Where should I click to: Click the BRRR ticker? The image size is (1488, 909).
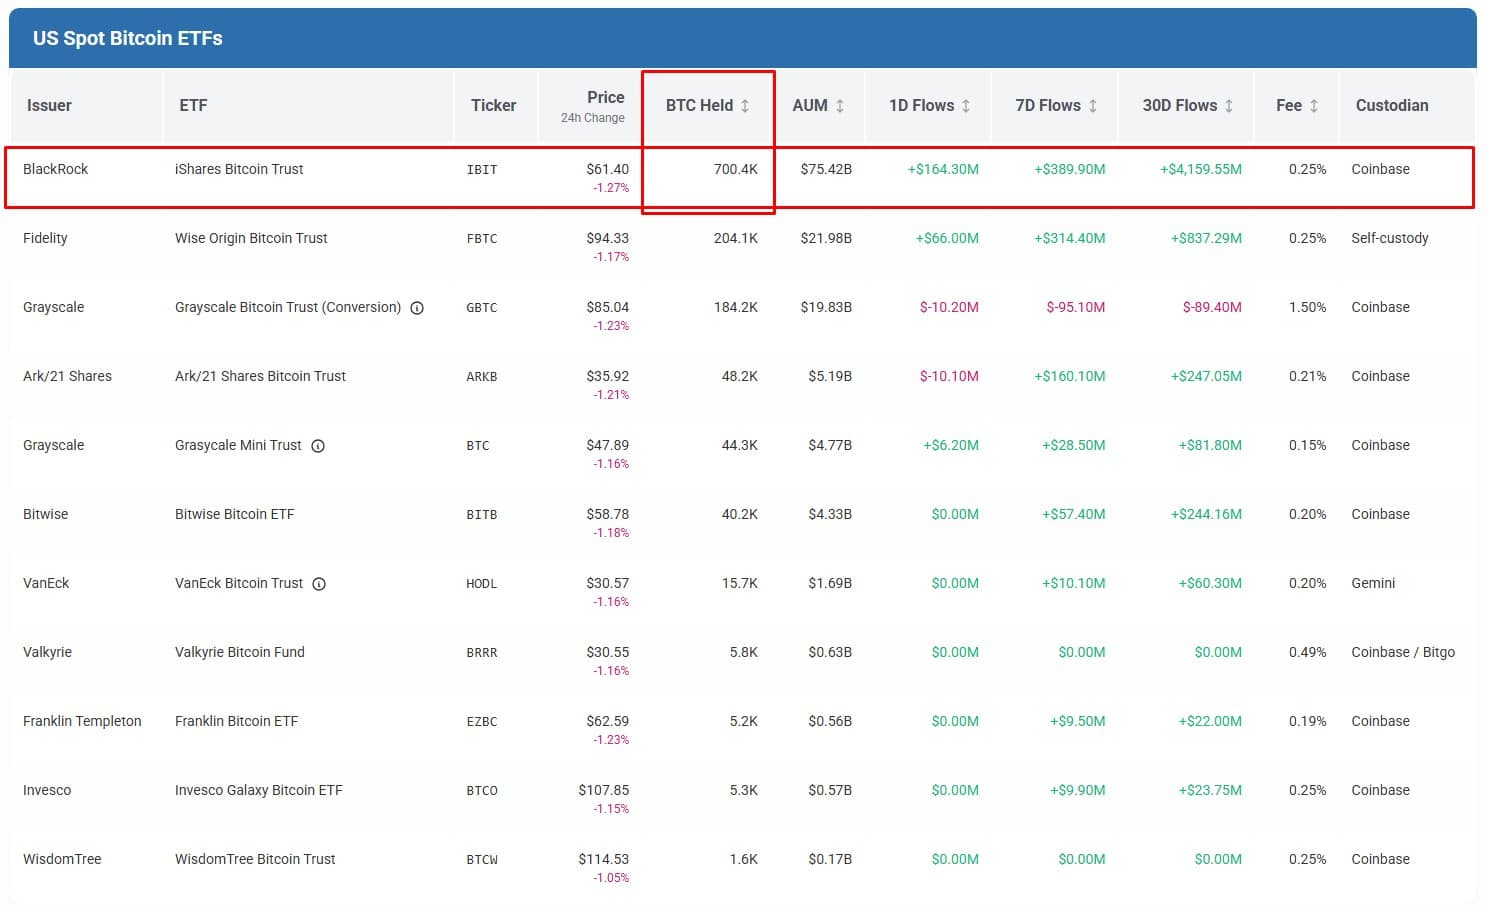(x=482, y=653)
